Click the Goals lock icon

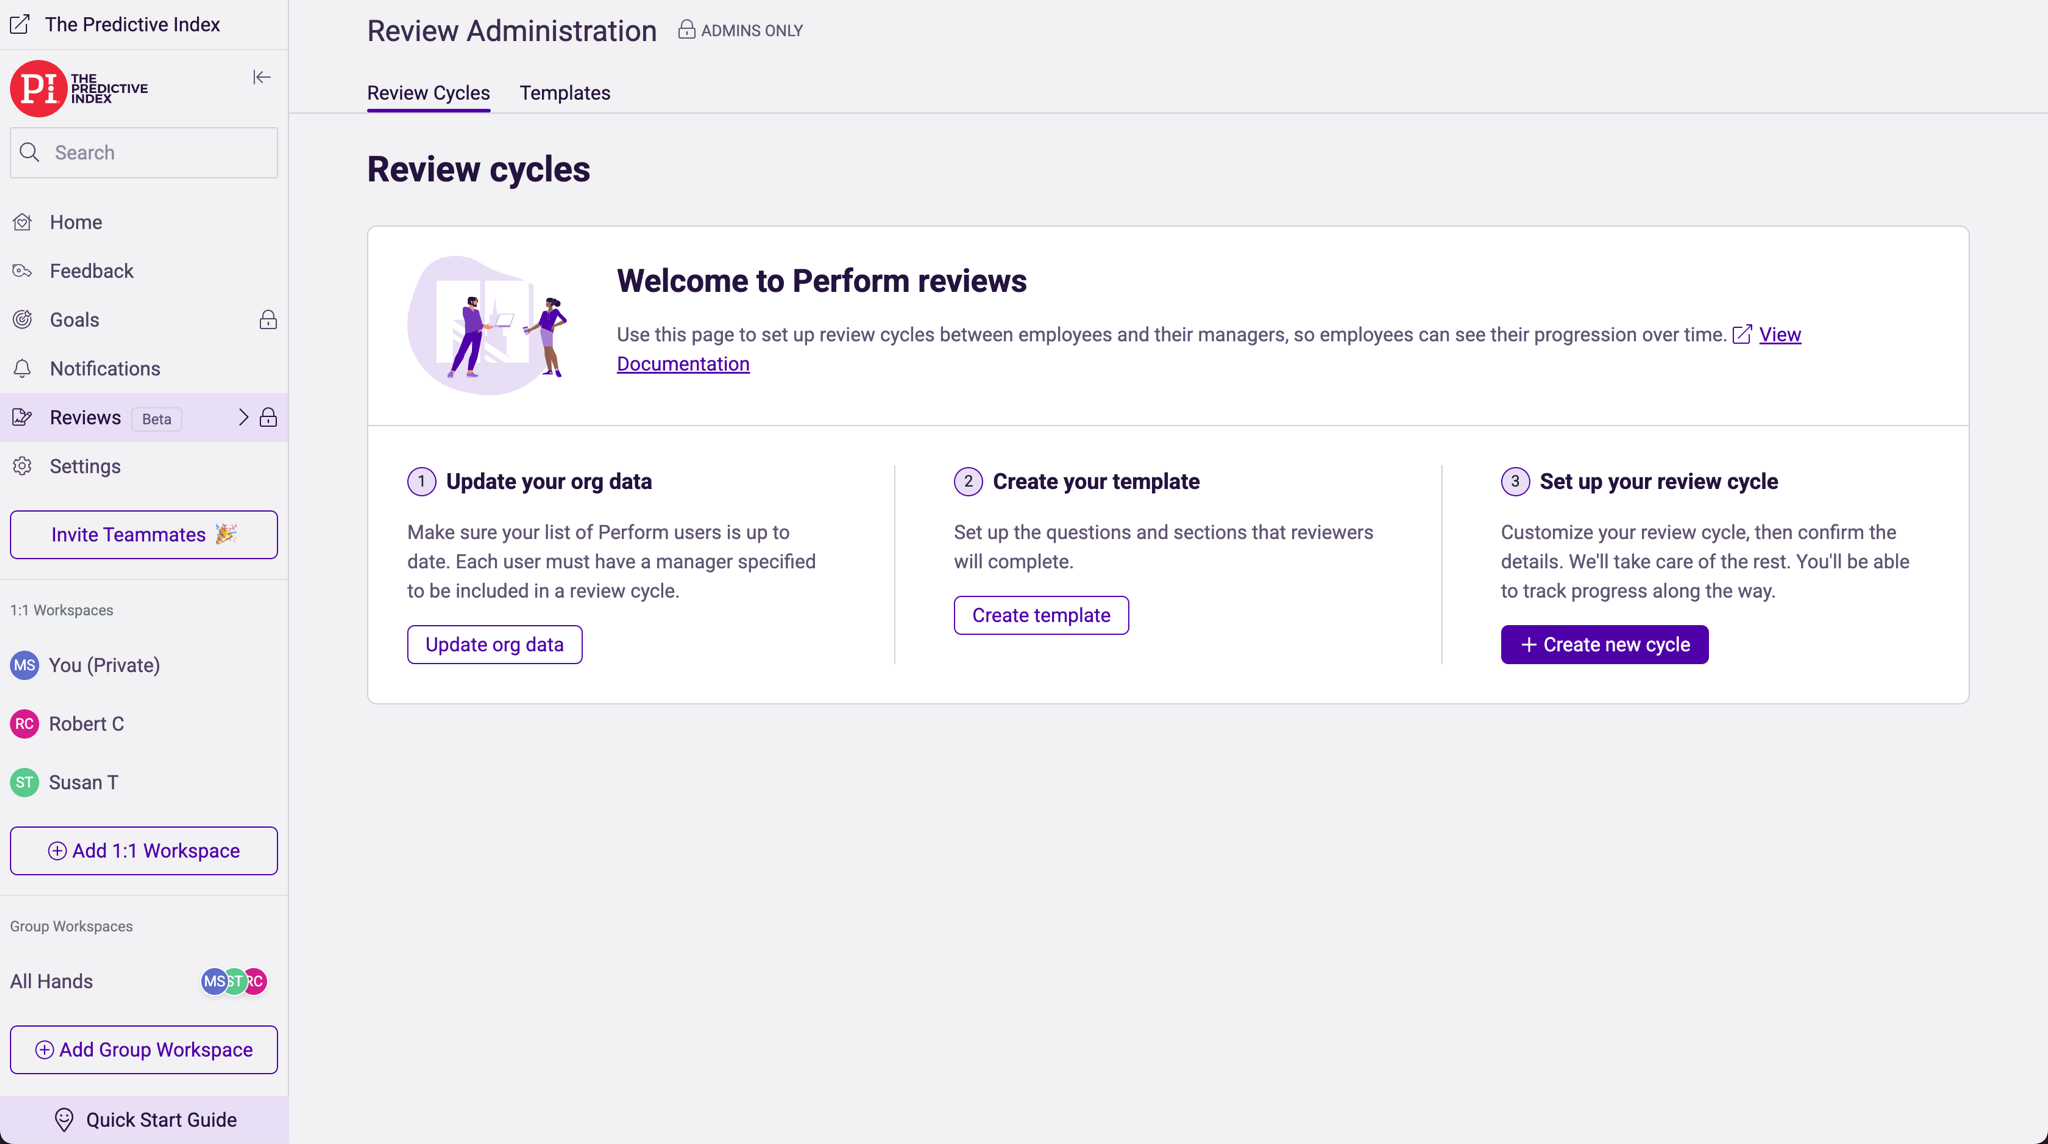(267, 320)
